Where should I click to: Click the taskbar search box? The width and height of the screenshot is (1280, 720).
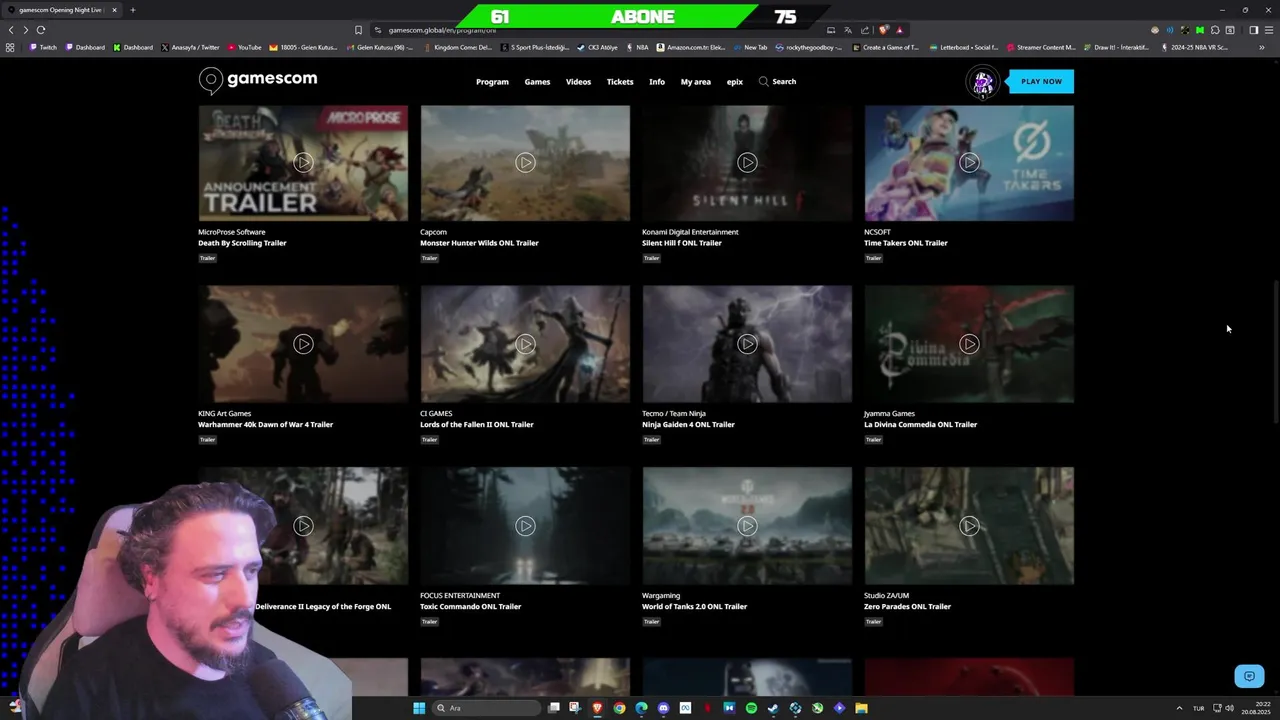pyautogui.click(x=485, y=708)
